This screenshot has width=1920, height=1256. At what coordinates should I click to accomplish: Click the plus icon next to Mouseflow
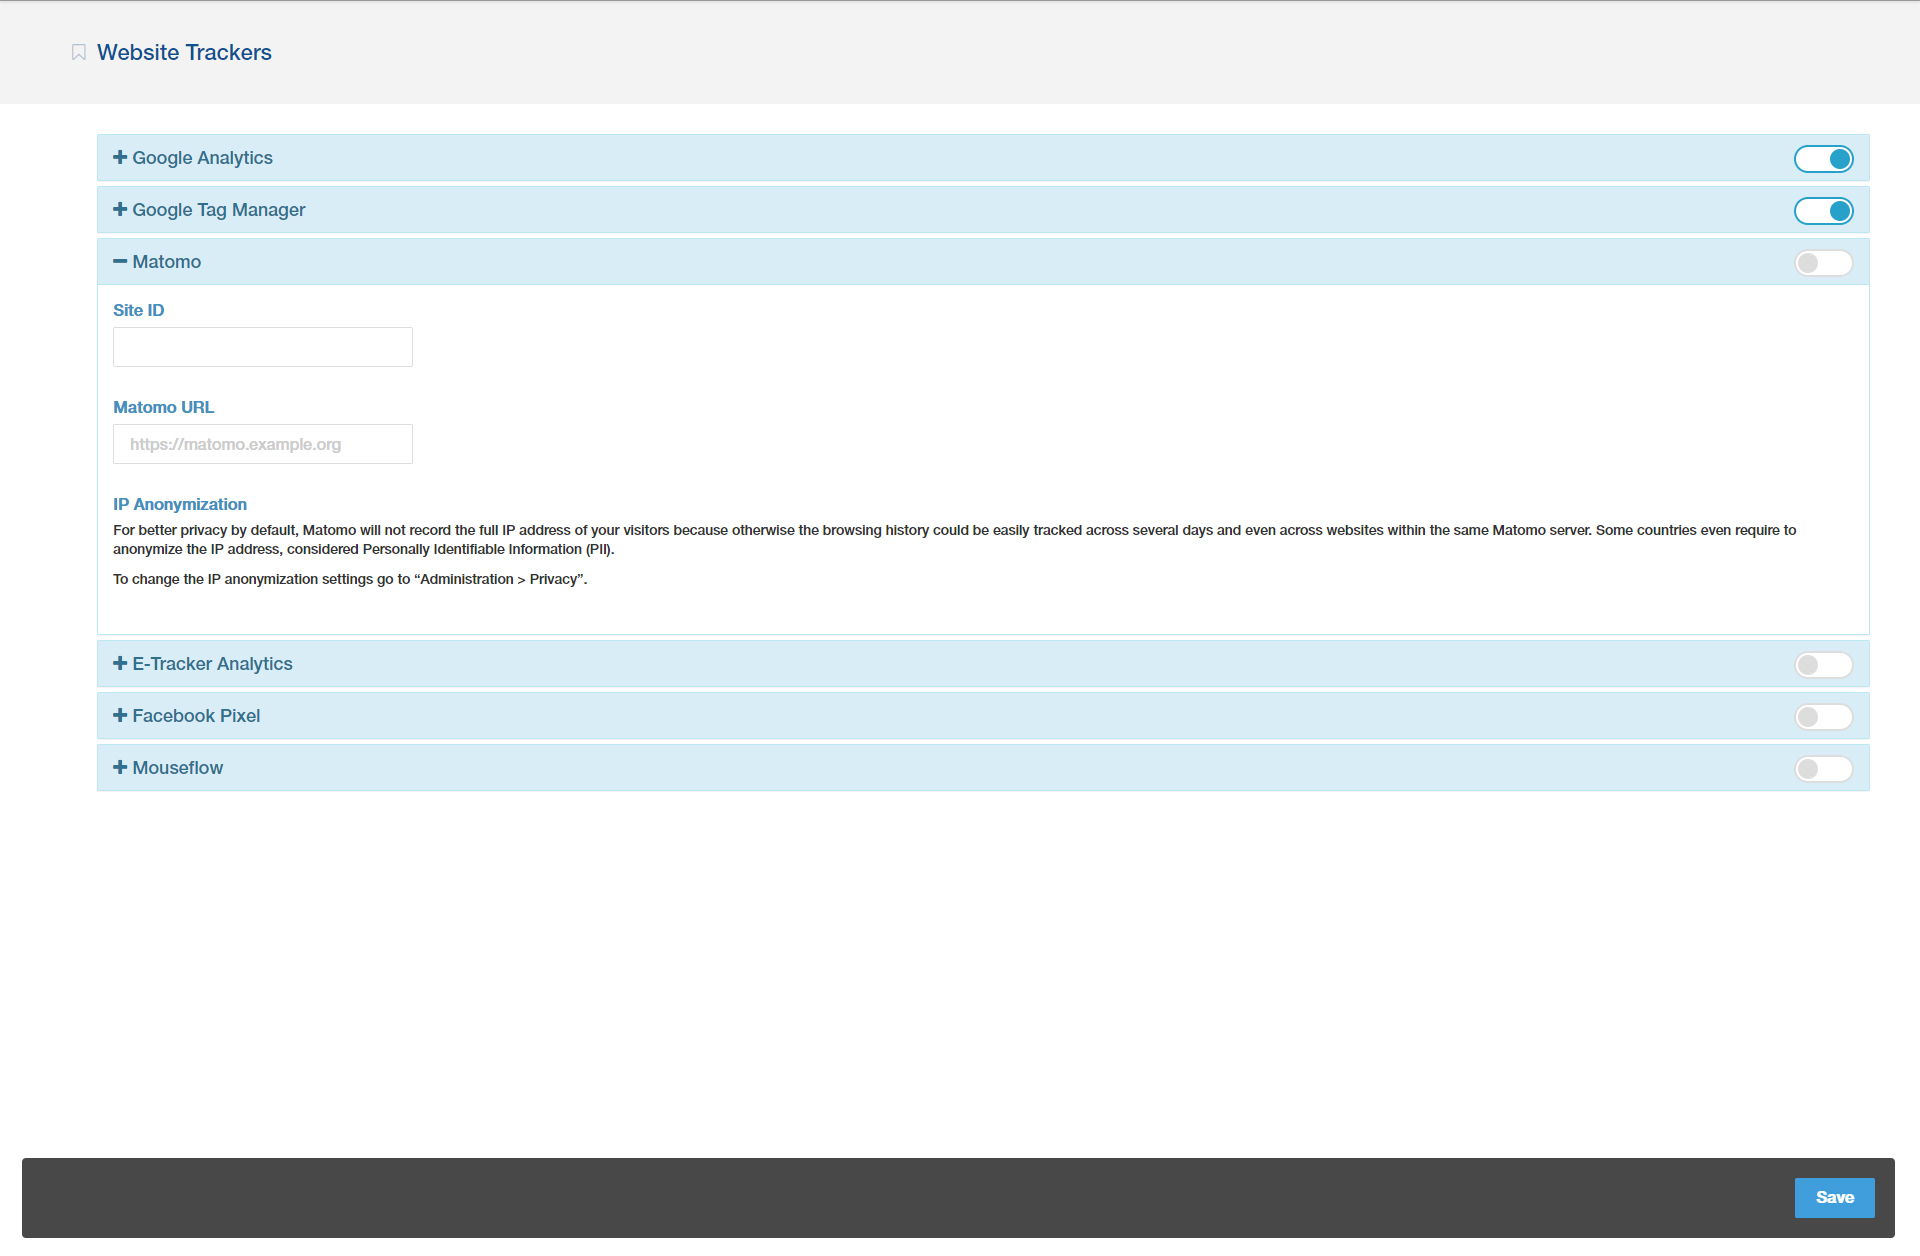120,767
